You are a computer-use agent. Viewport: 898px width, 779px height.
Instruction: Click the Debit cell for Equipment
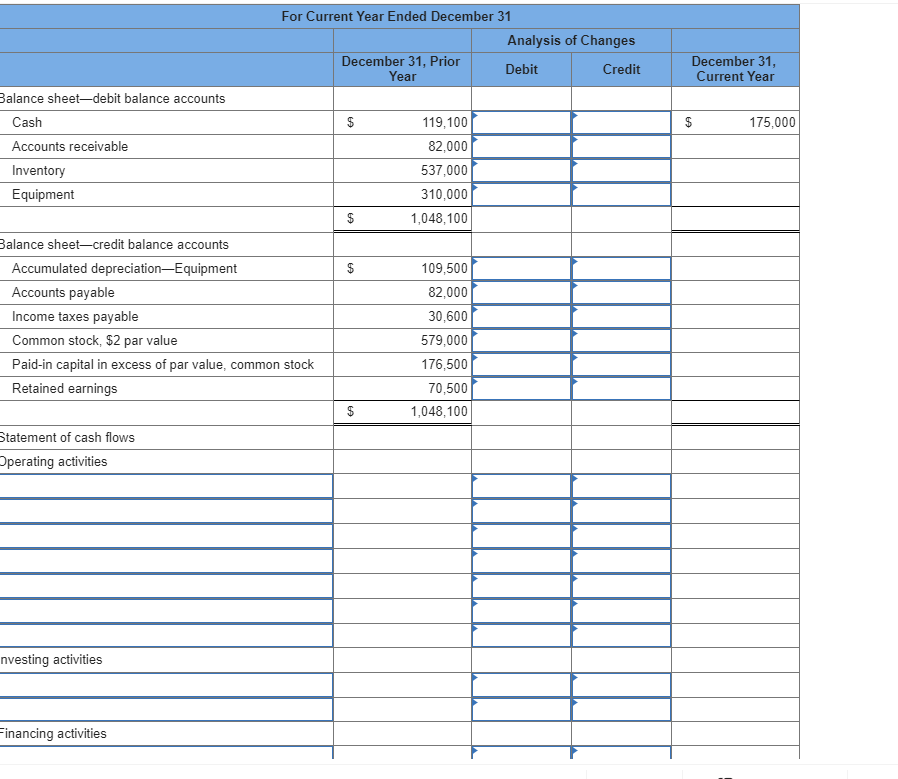[x=521, y=194]
